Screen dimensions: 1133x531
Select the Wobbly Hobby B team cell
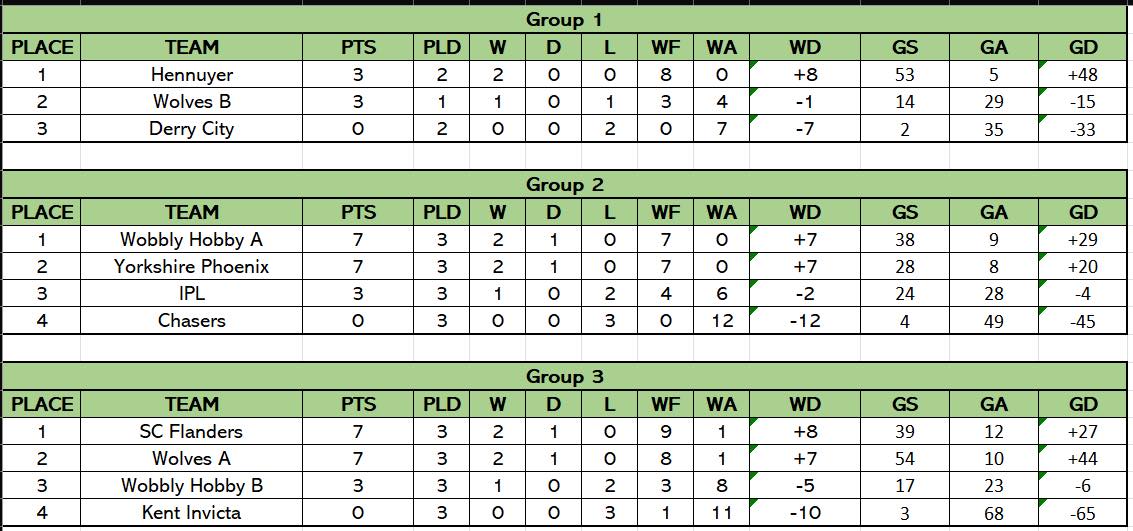pyautogui.click(x=192, y=486)
